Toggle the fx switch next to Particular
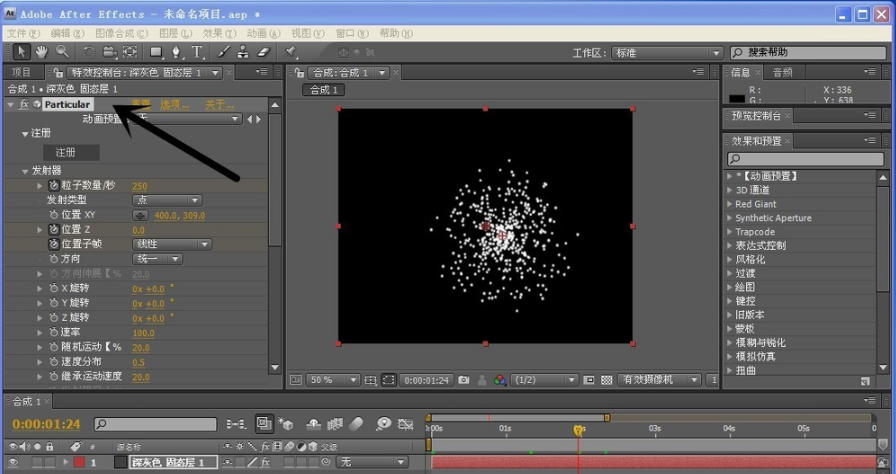The height and width of the screenshot is (474, 896). coord(24,104)
